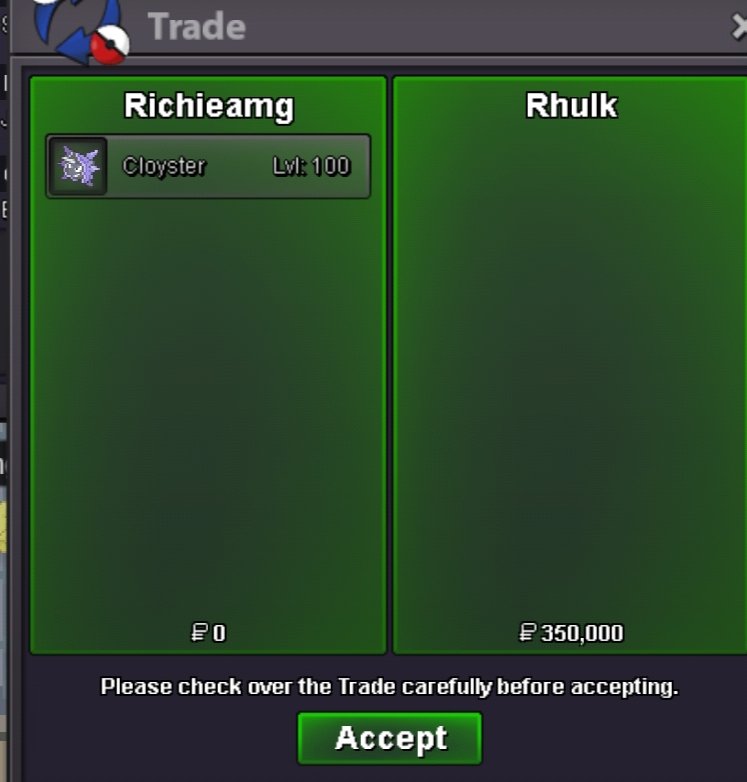Click the Pokedollar symbol beside 0
747x782 pixels.
(199, 633)
